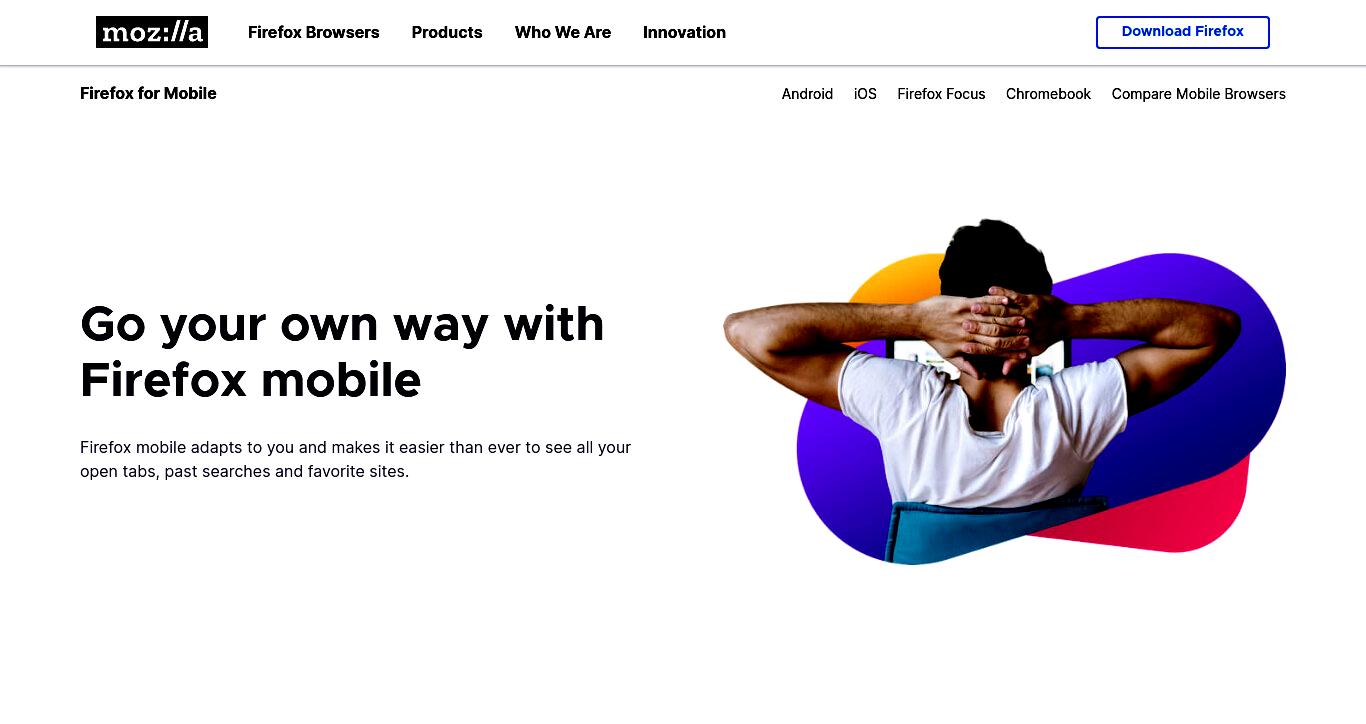
Task: Expand the Products menu
Action: pyautogui.click(x=447, y=32)
